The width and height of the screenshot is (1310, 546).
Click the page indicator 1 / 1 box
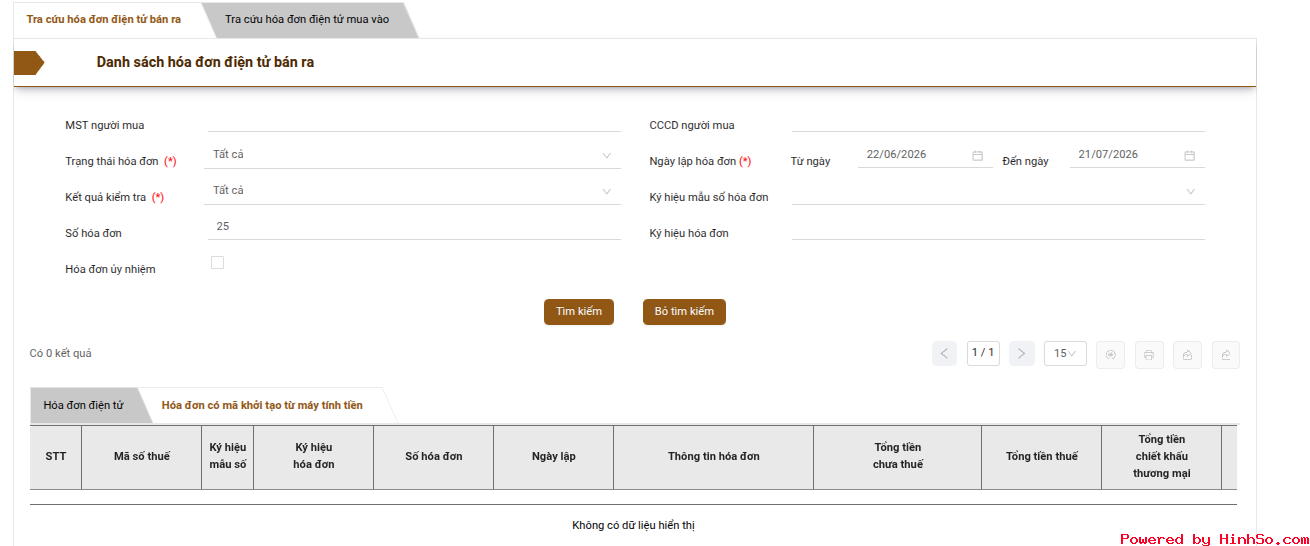tap(983, 353)
